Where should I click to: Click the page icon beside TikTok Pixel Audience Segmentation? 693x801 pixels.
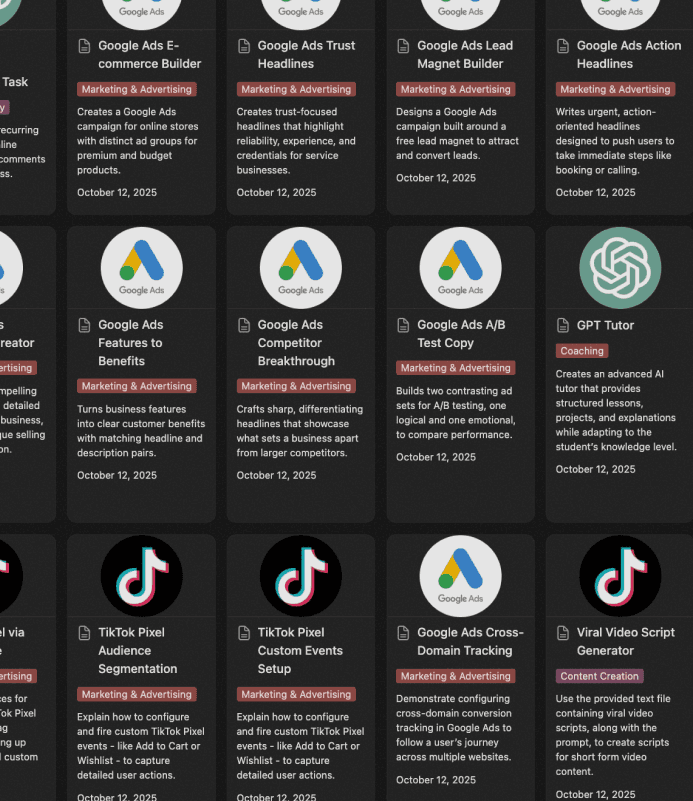tap(84, 633)
